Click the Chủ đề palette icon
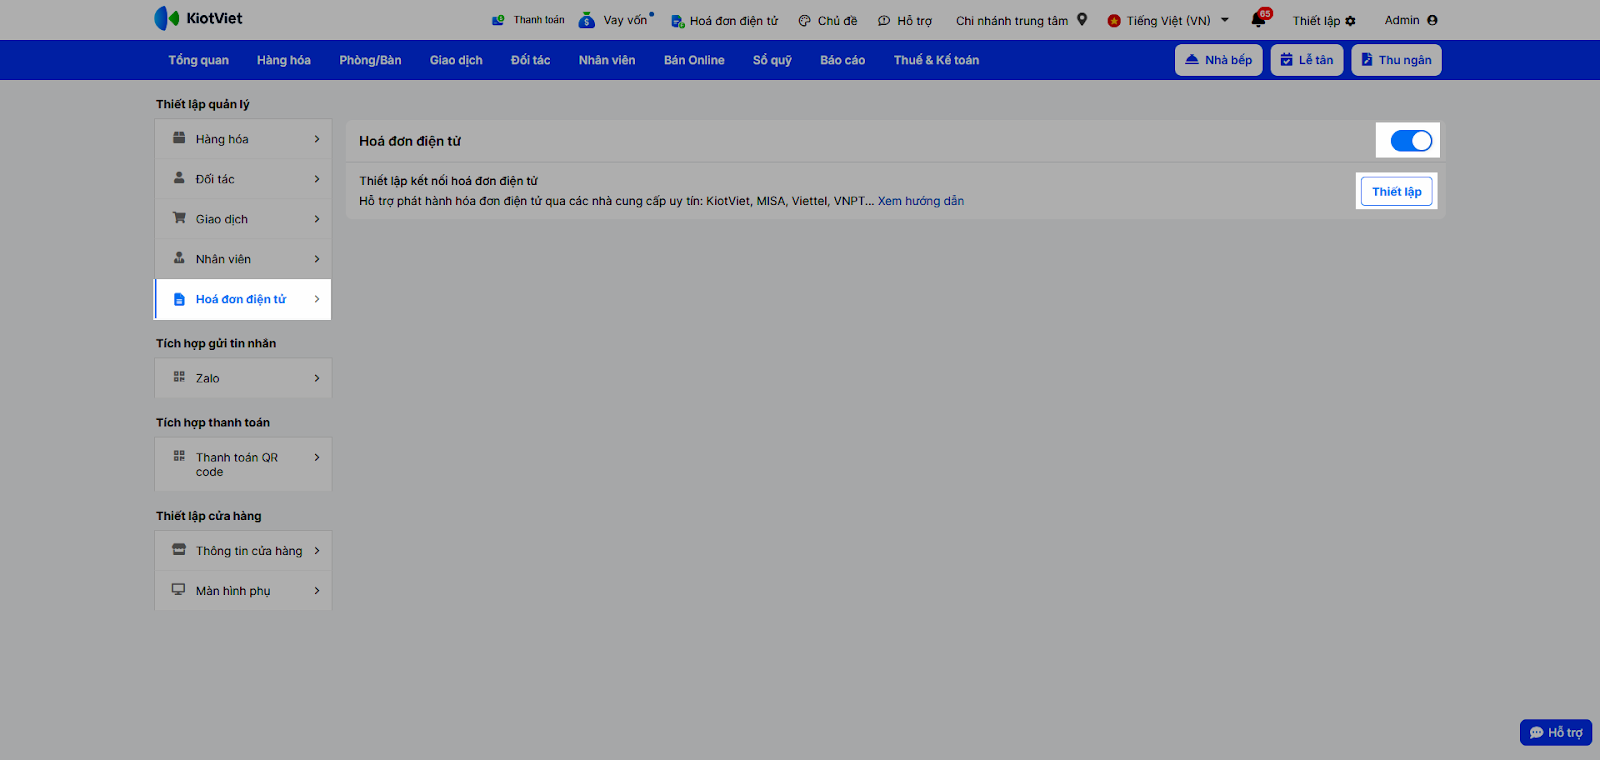 coord(804,21)
